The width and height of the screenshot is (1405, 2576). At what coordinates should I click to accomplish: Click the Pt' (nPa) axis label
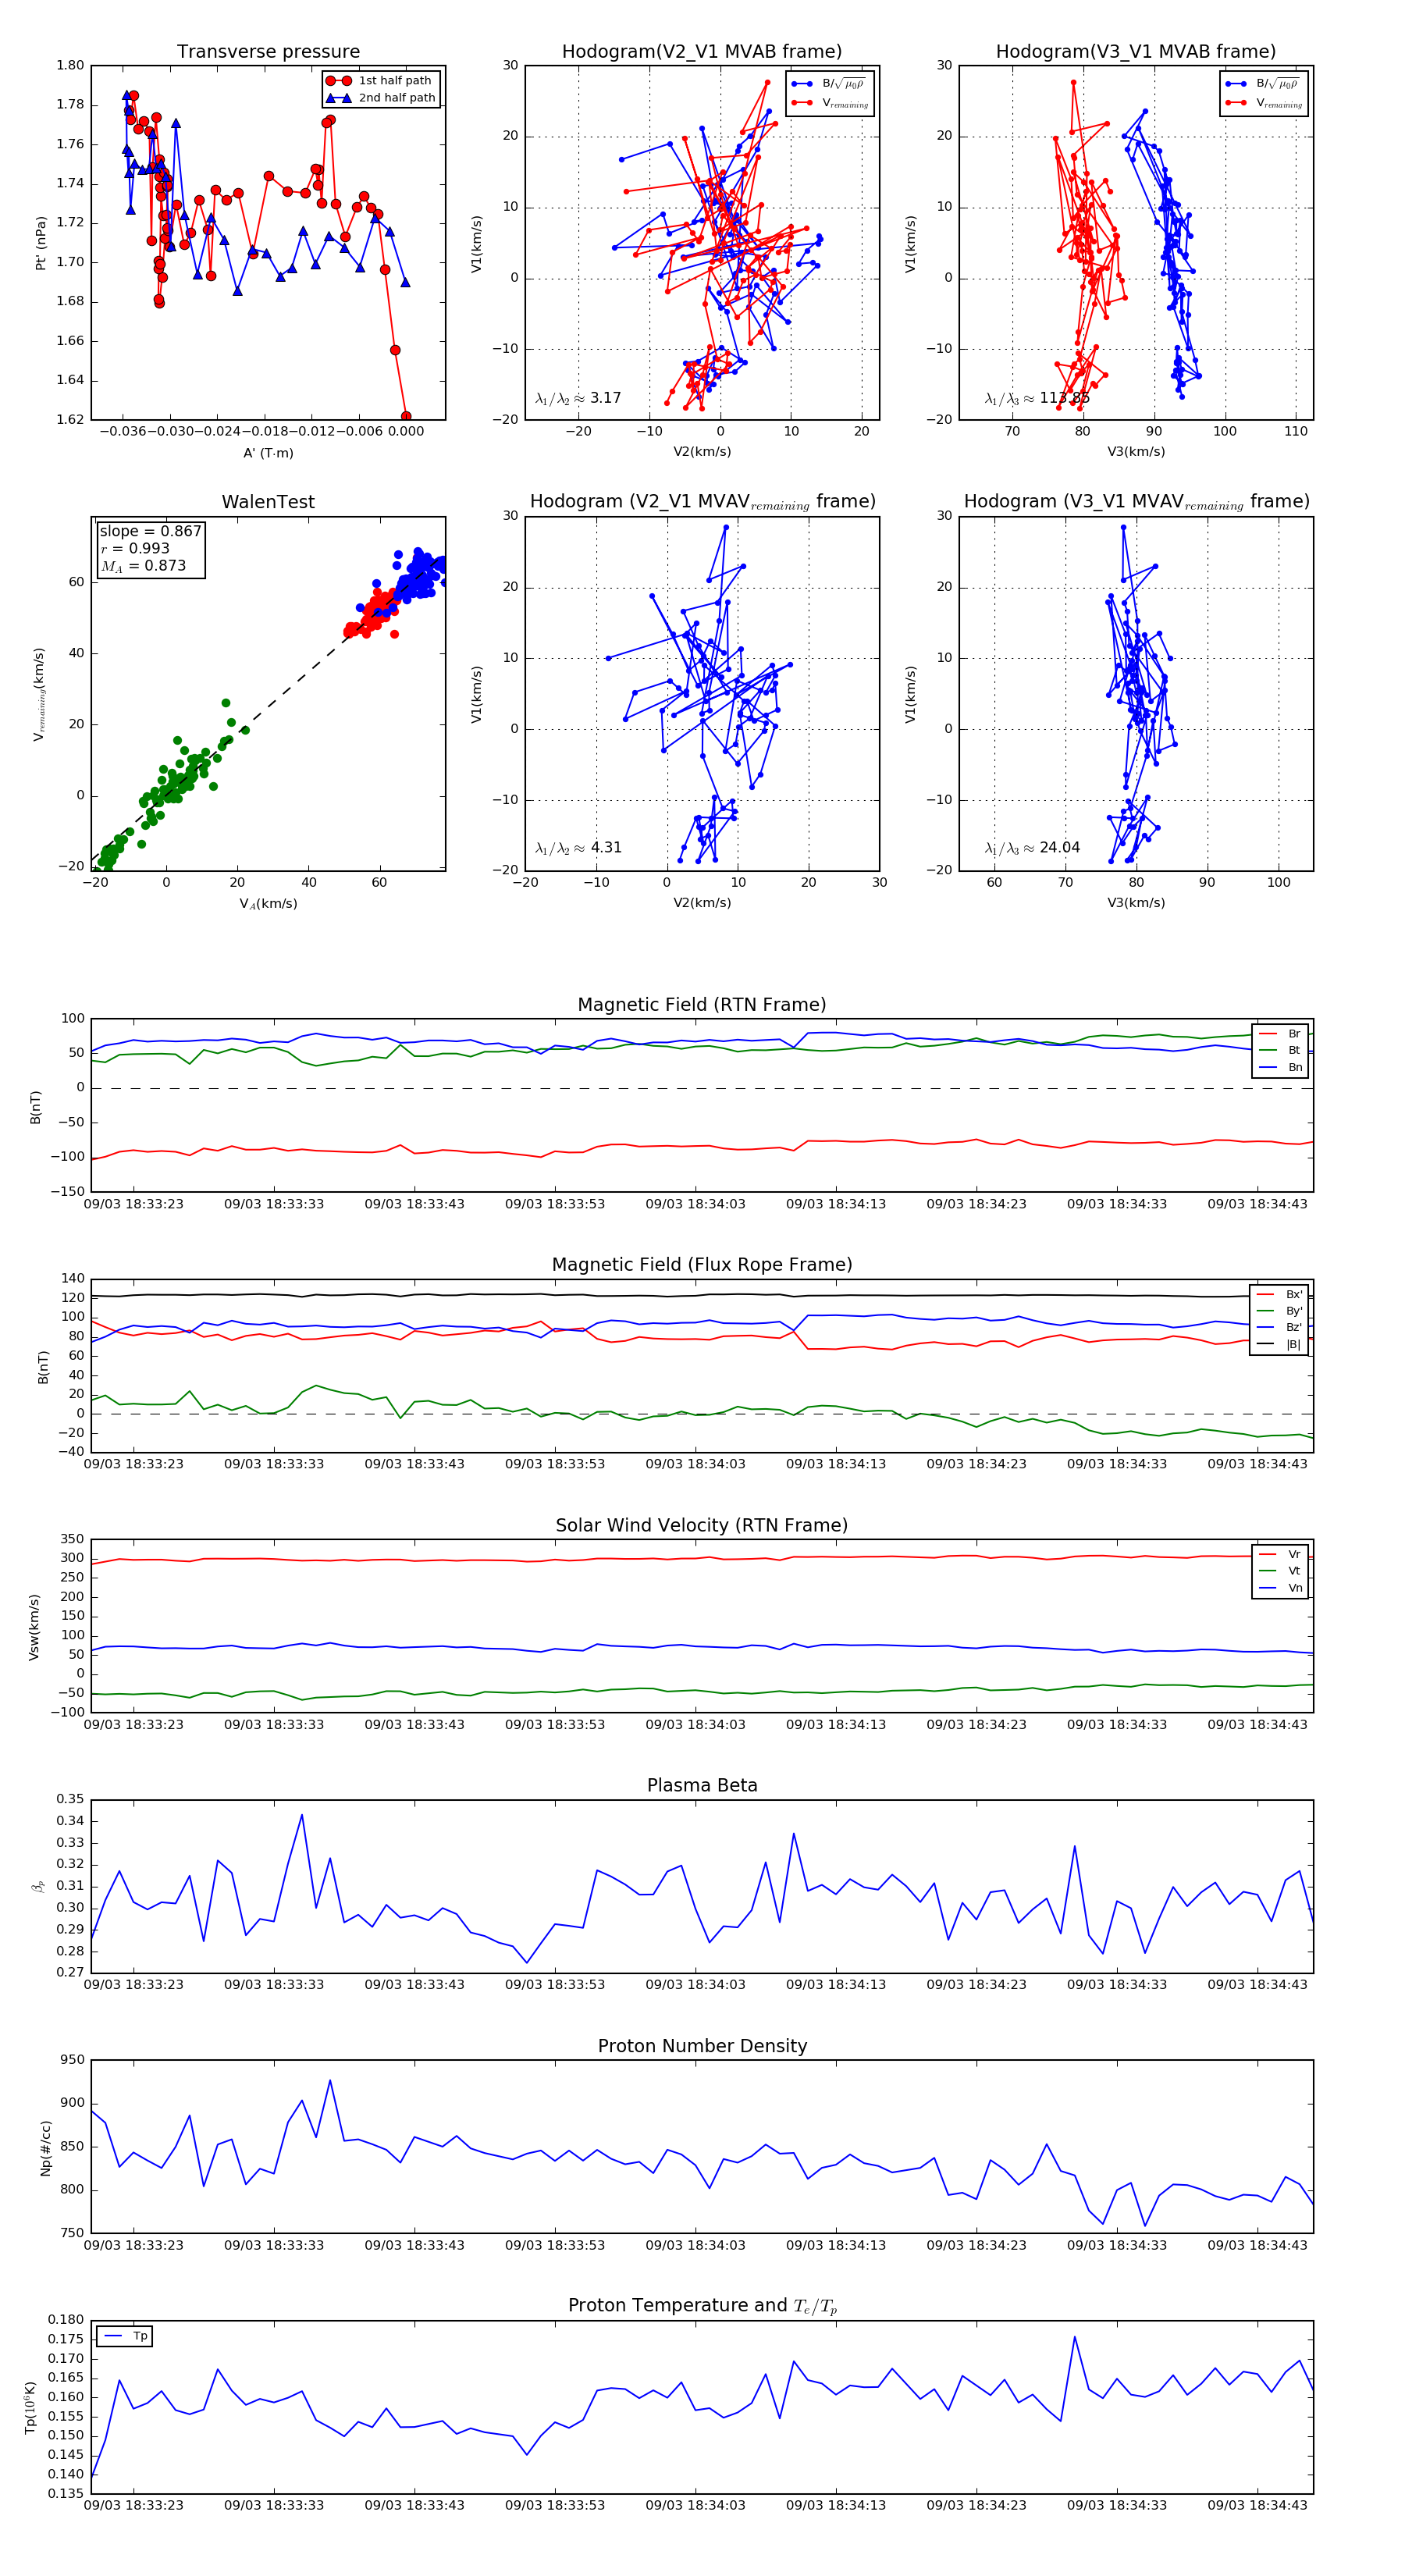pyautogui.click(x=41, y=243)
